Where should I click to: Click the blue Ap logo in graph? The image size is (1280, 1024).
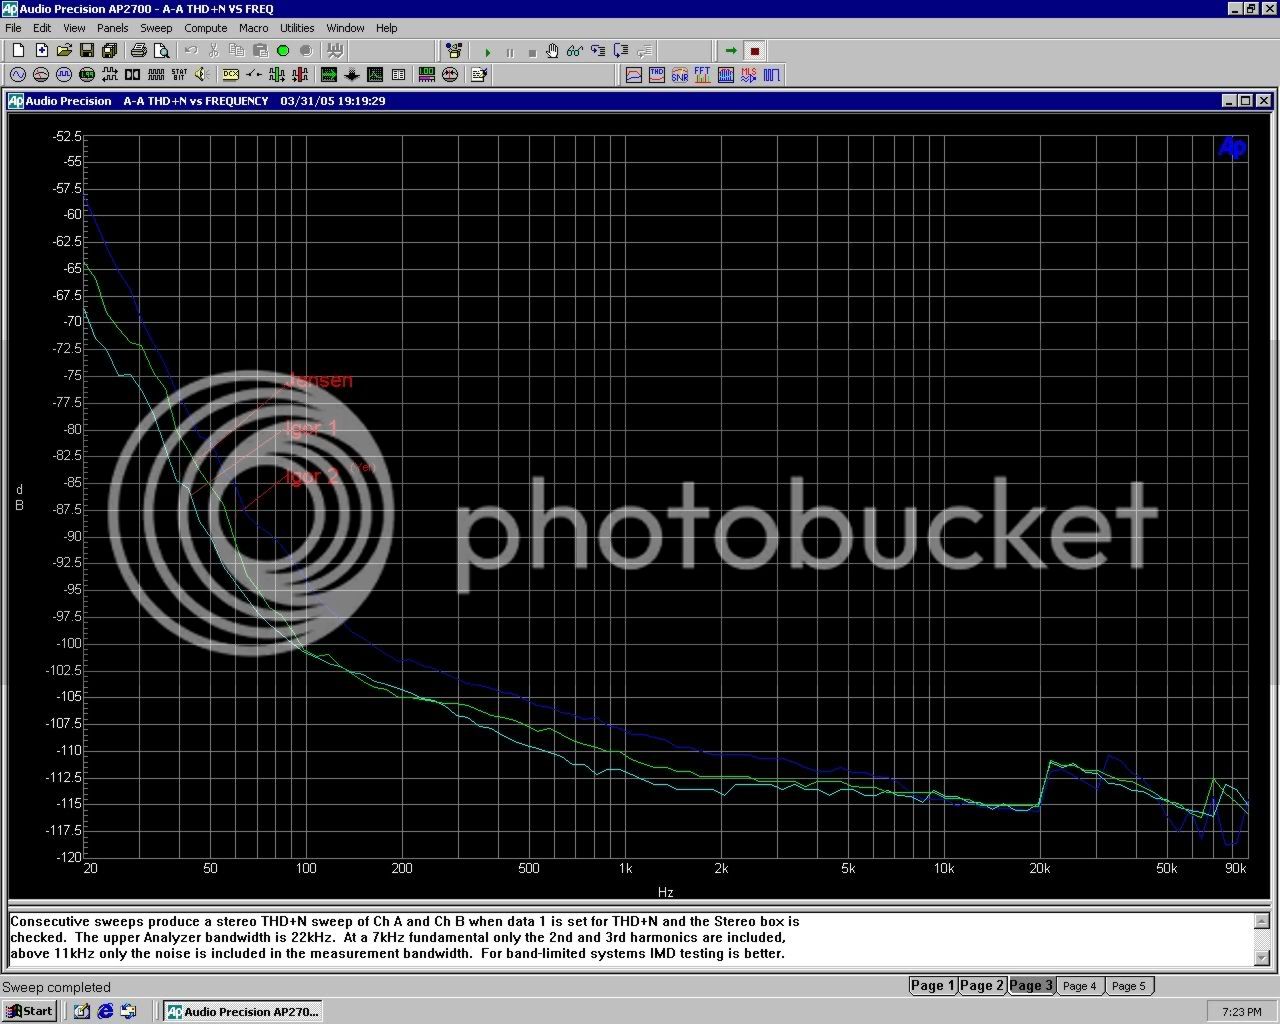tap(1233, 148)
